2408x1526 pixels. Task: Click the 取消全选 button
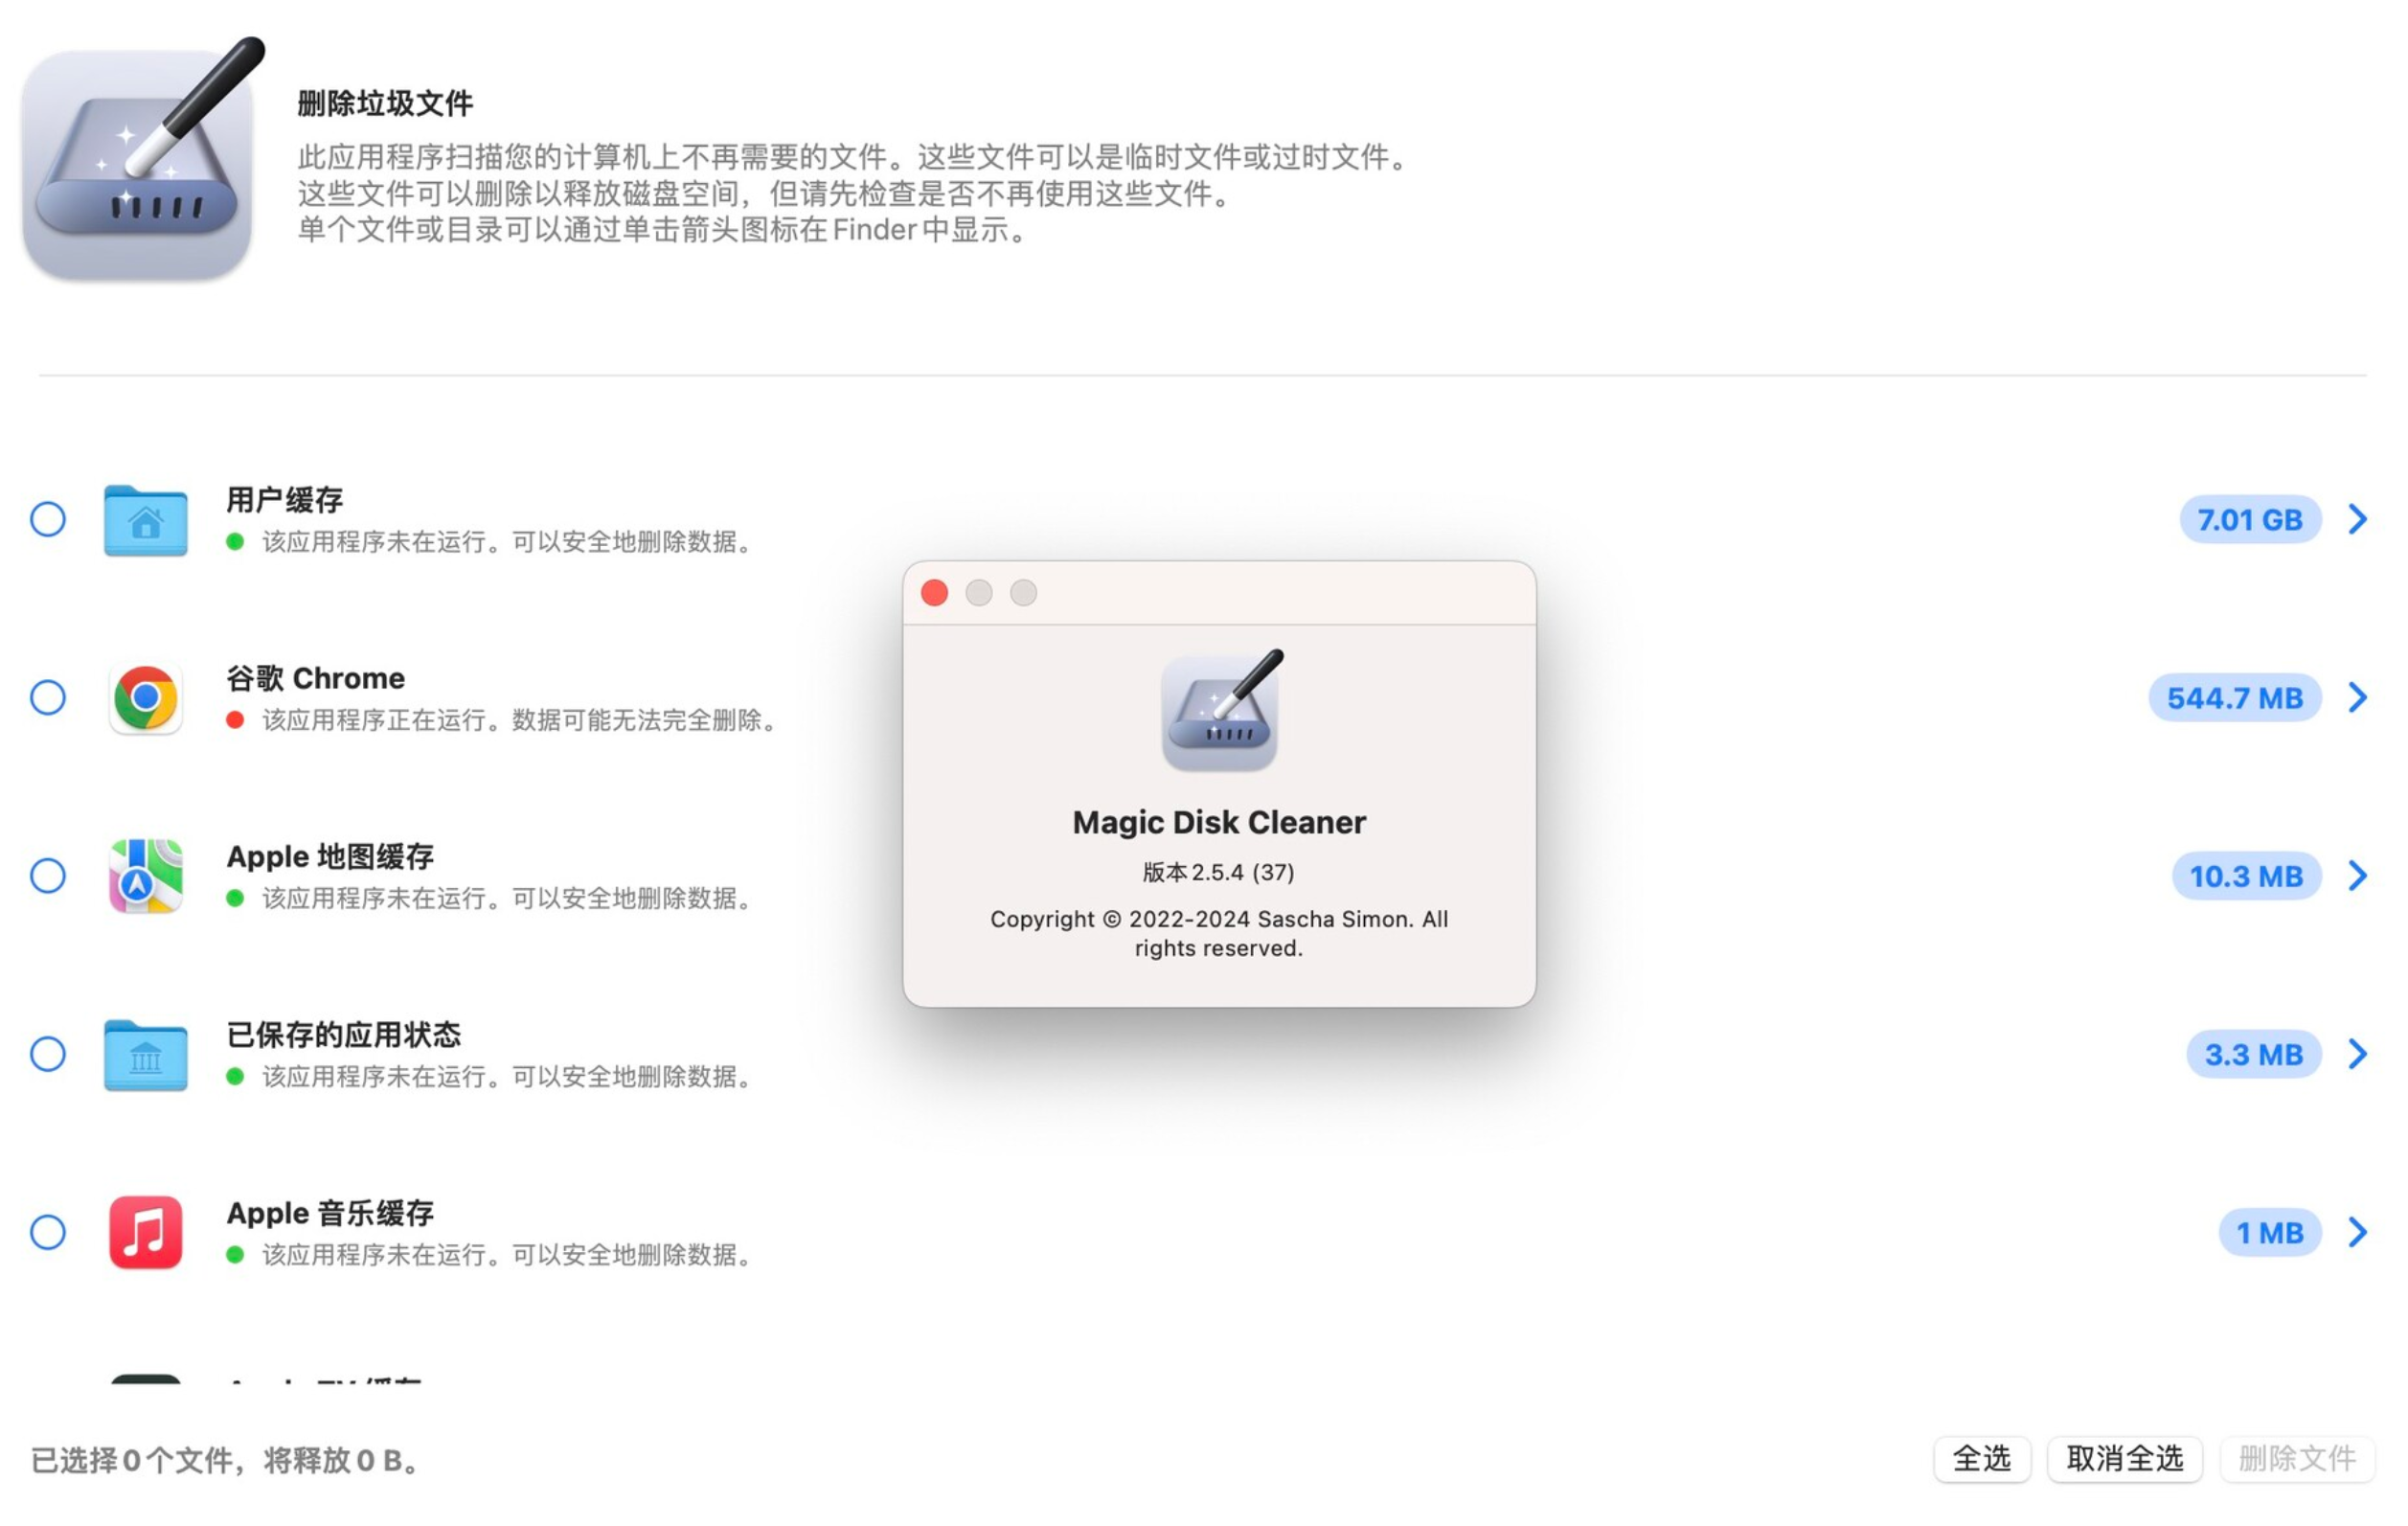point(2125,1459)
